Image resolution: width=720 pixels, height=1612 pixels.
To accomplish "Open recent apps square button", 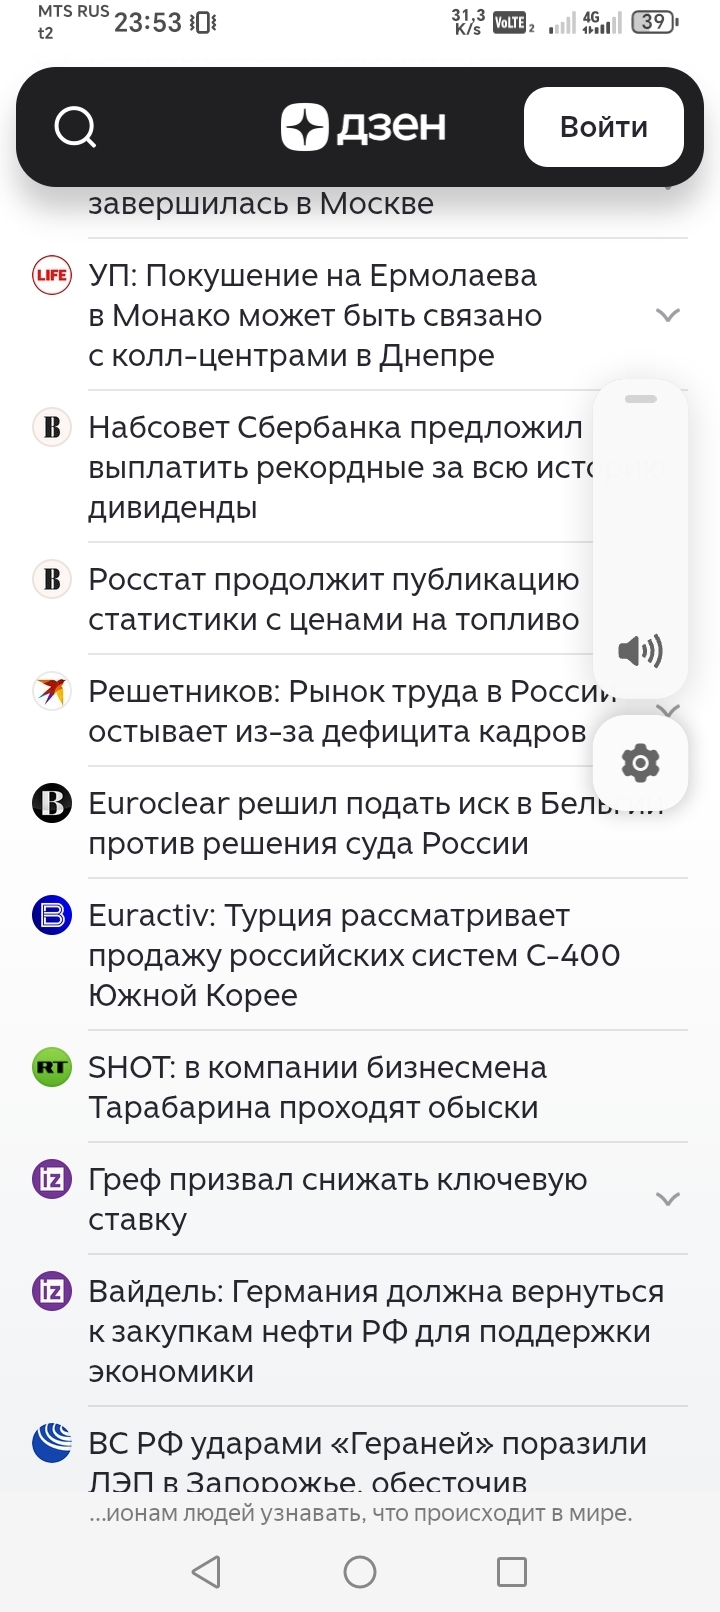I will [512, 1572].
